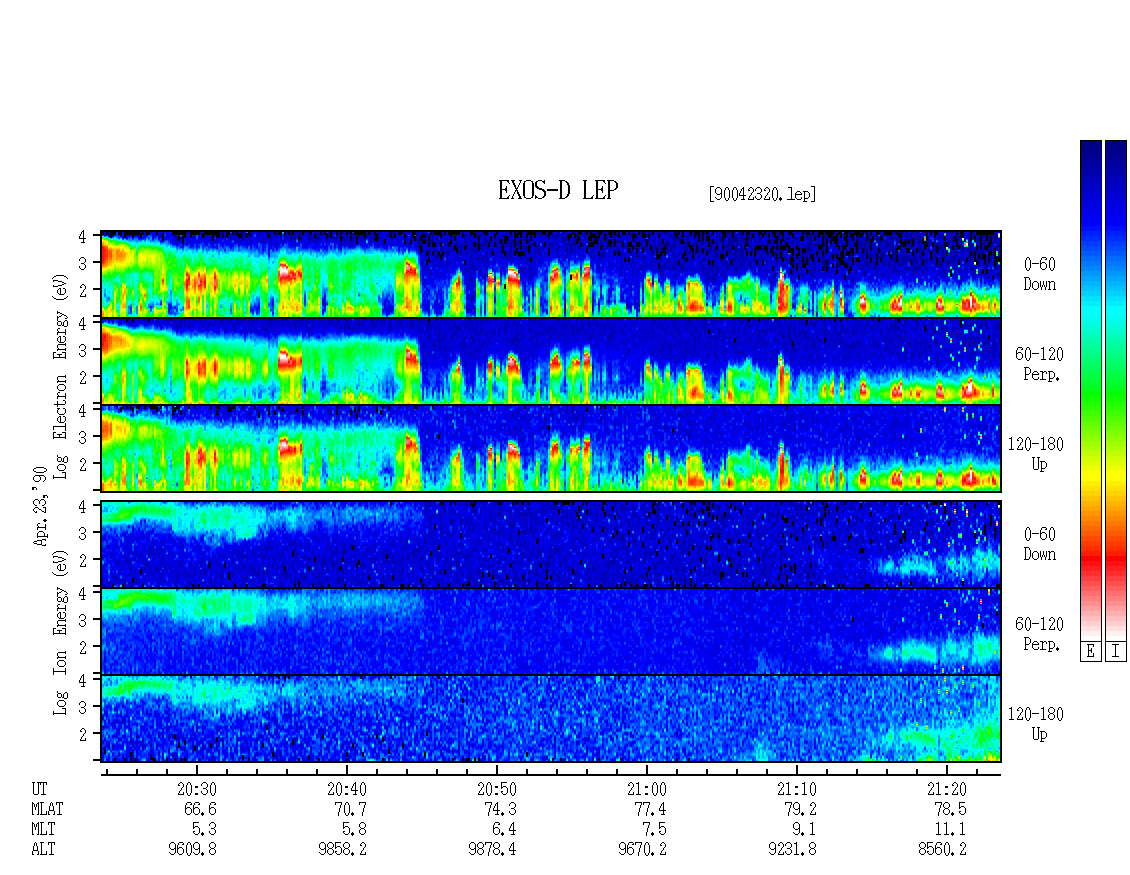Select the 20:40 time tick label

point(347,789)
